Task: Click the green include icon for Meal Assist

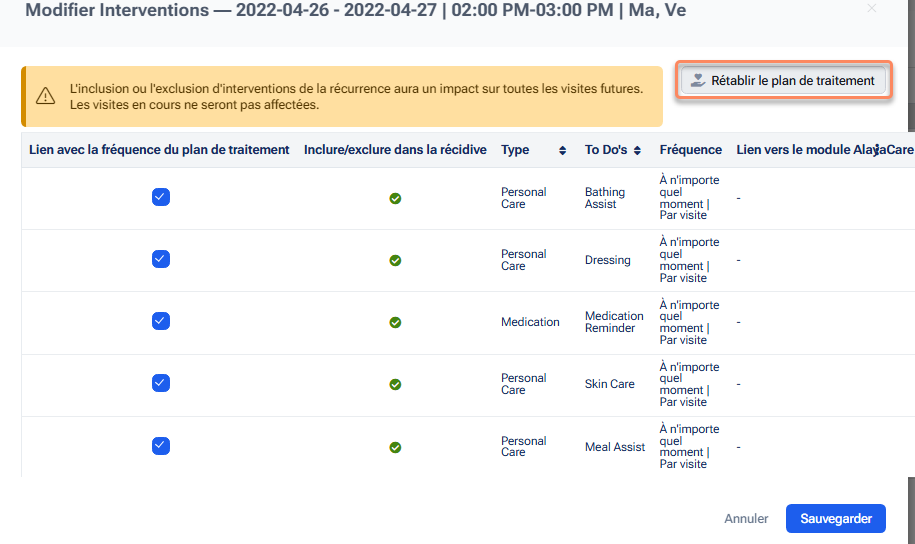Action: [x=395, y=447]
